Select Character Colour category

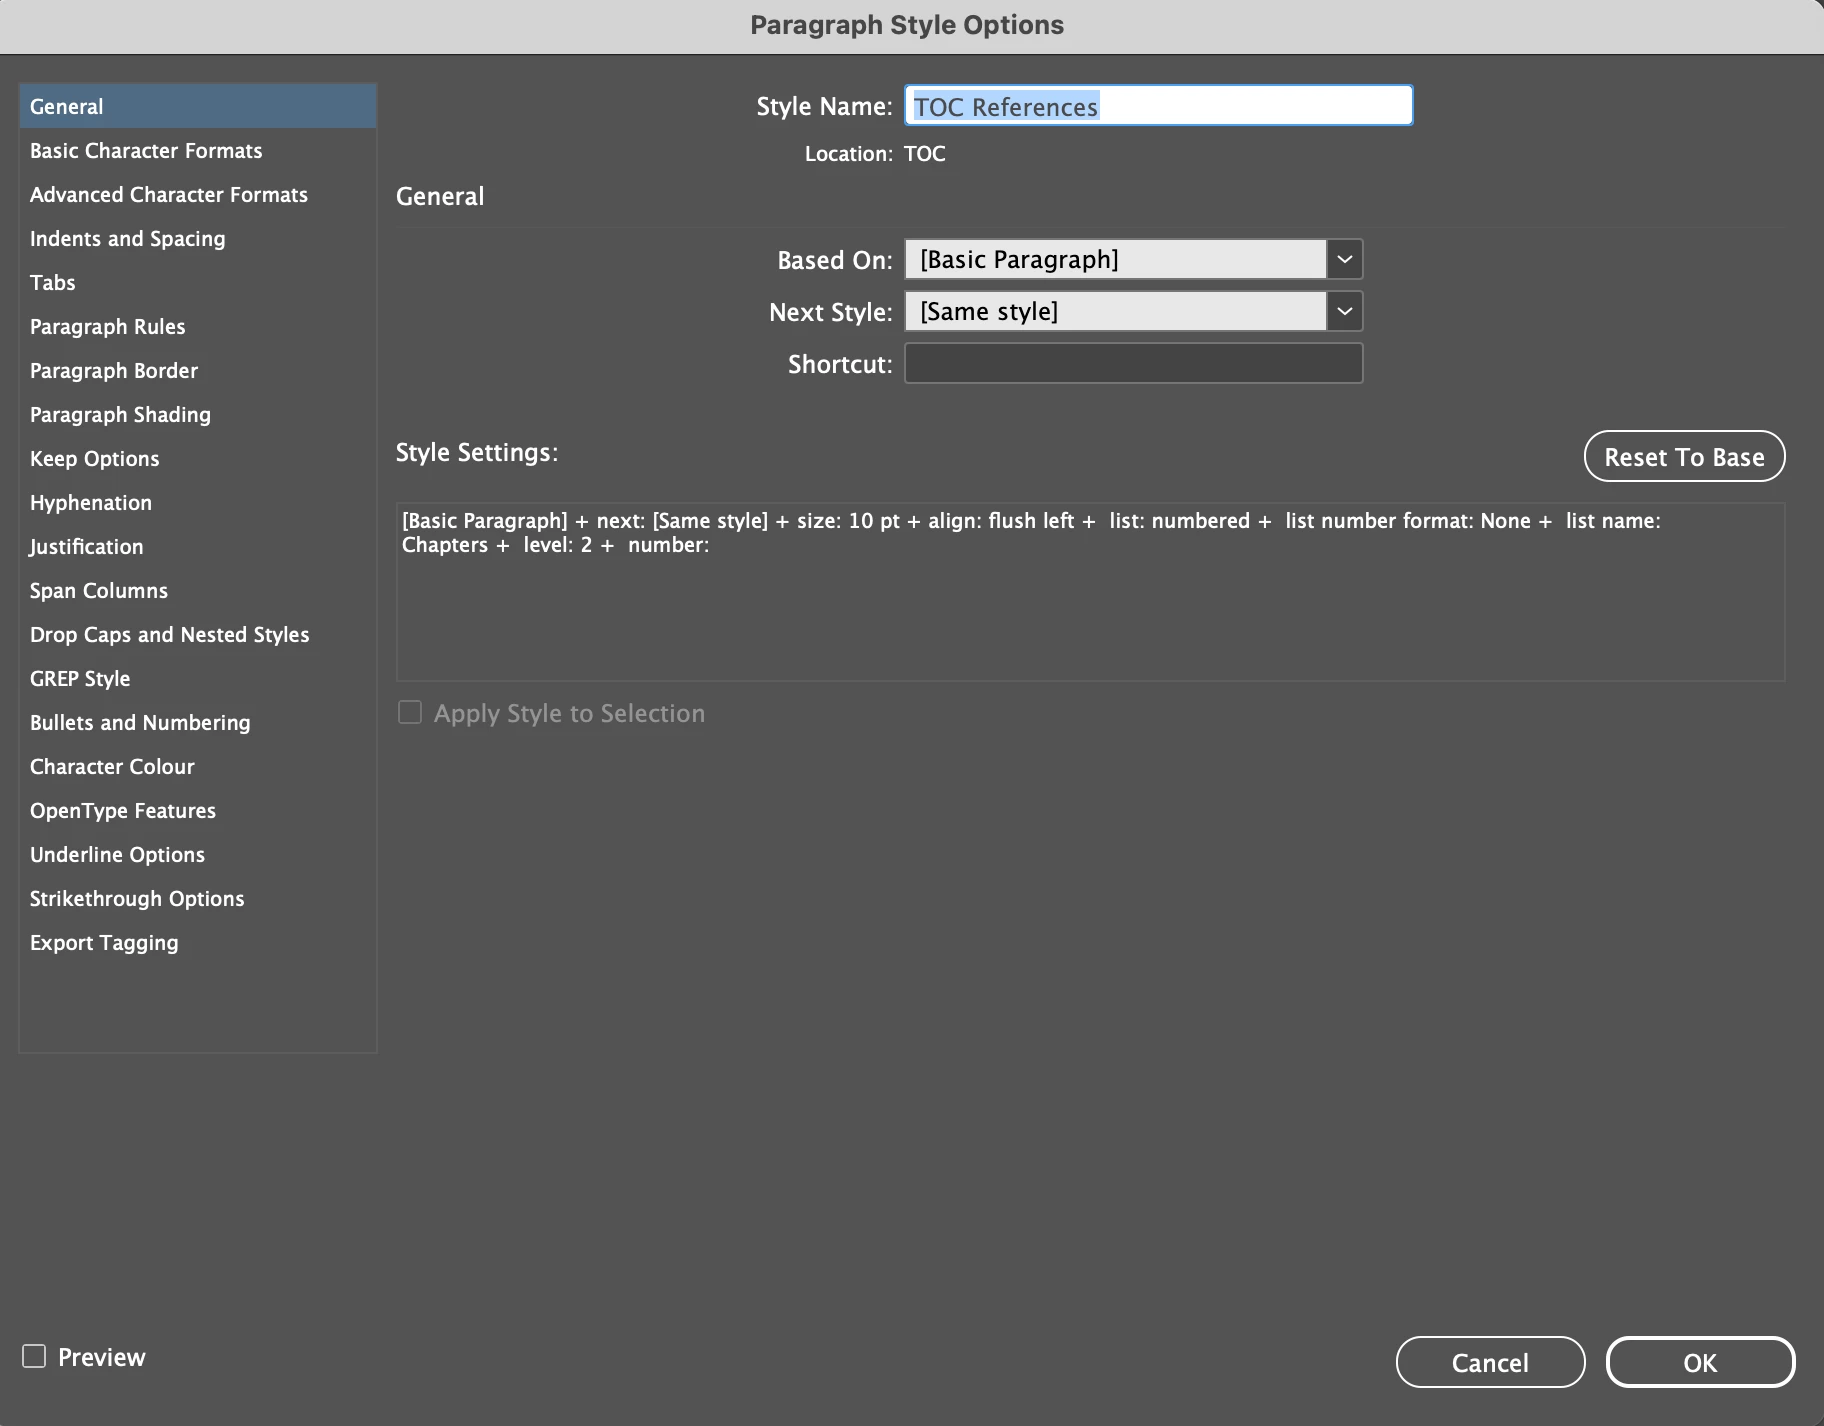197,766
